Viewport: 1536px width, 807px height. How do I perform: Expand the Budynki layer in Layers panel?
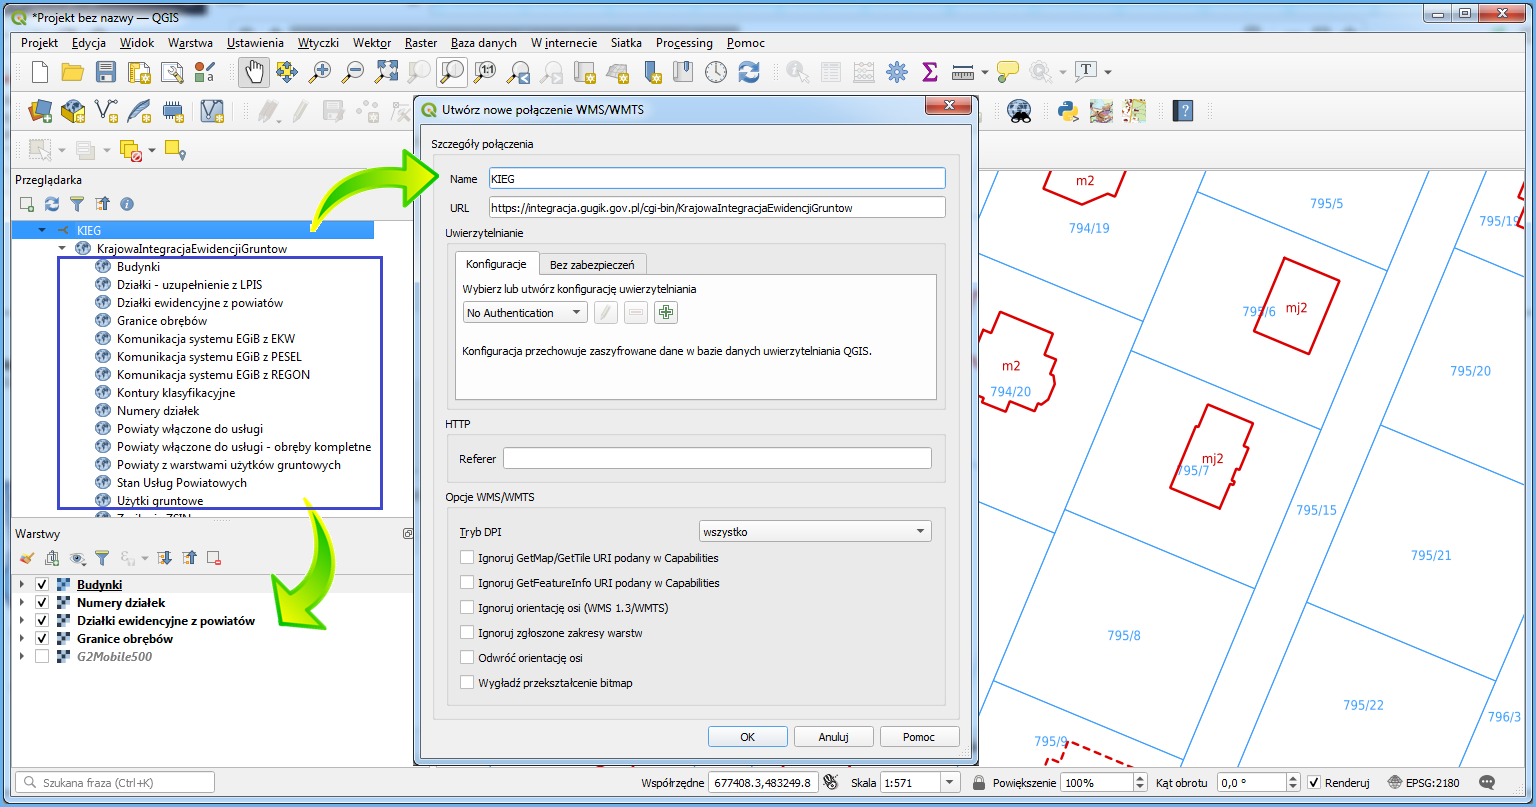click(22, 585)
